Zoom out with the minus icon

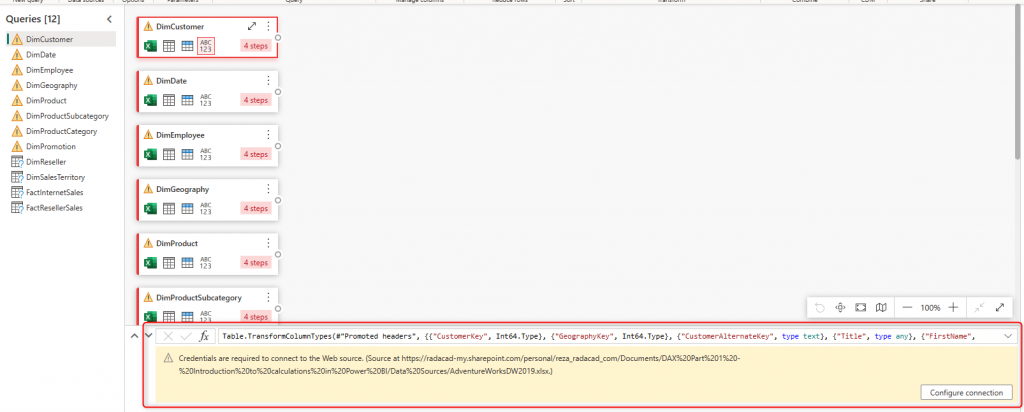[x=907, y=307]
